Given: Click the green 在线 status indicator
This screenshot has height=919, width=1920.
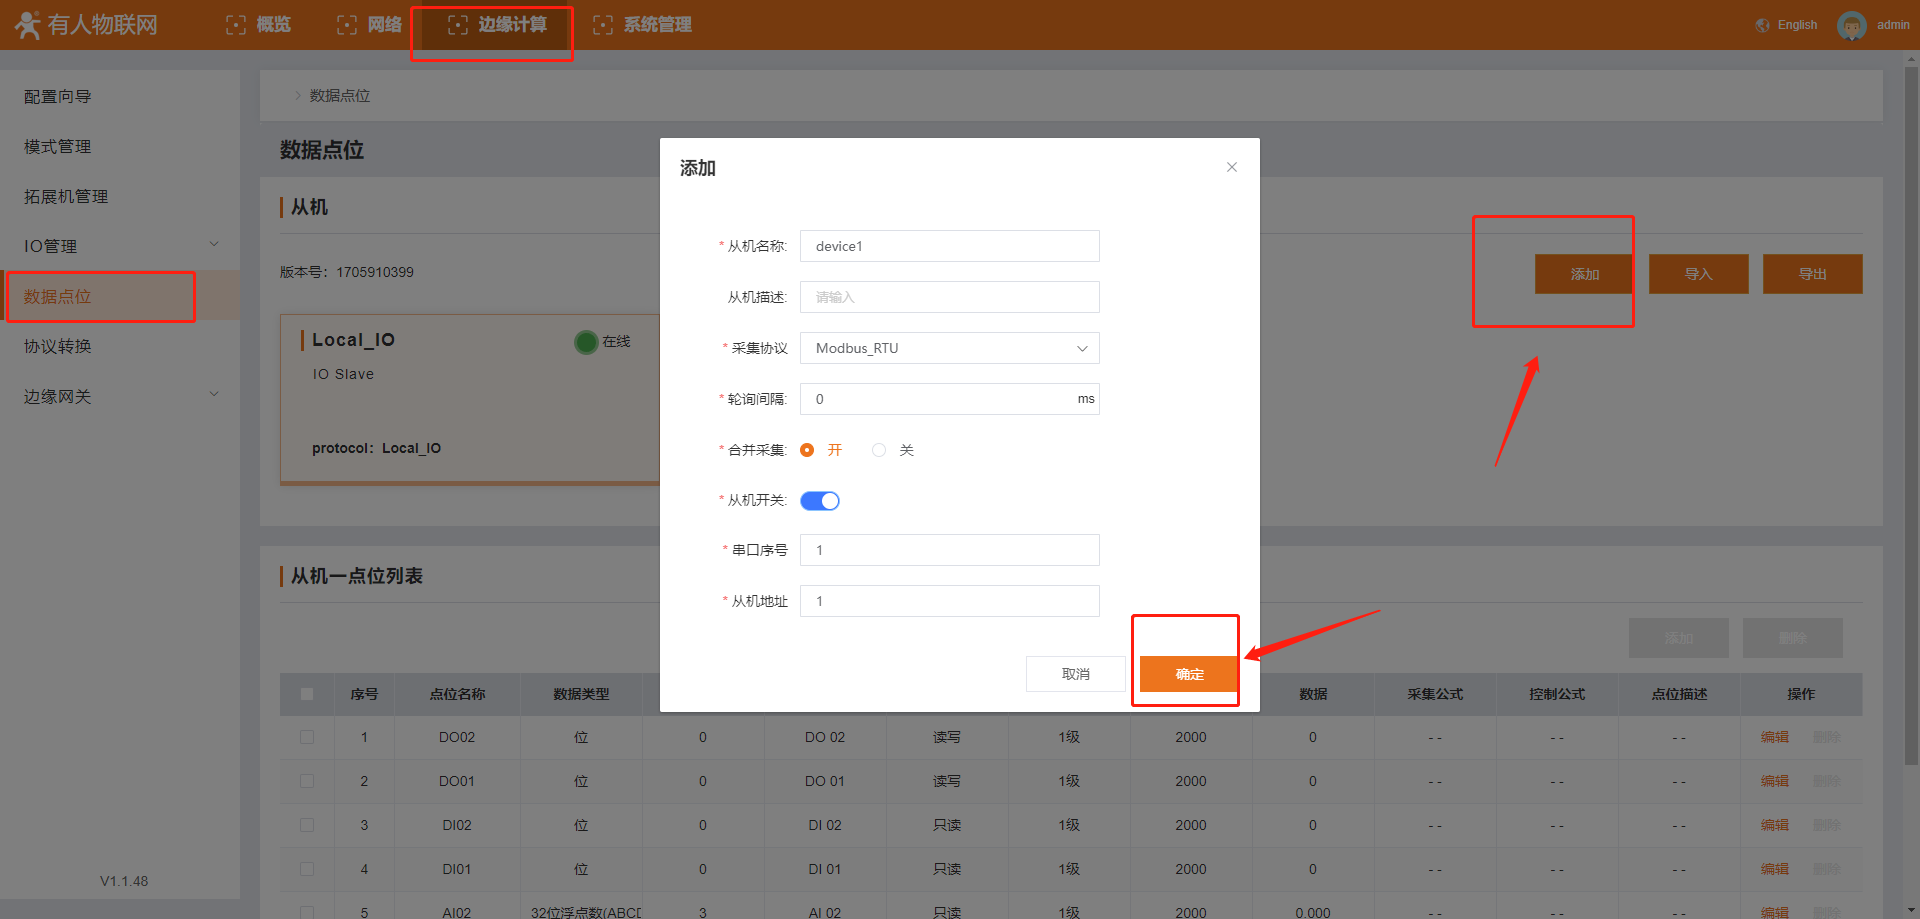Looking at the screenshot, I should point(586,342).
